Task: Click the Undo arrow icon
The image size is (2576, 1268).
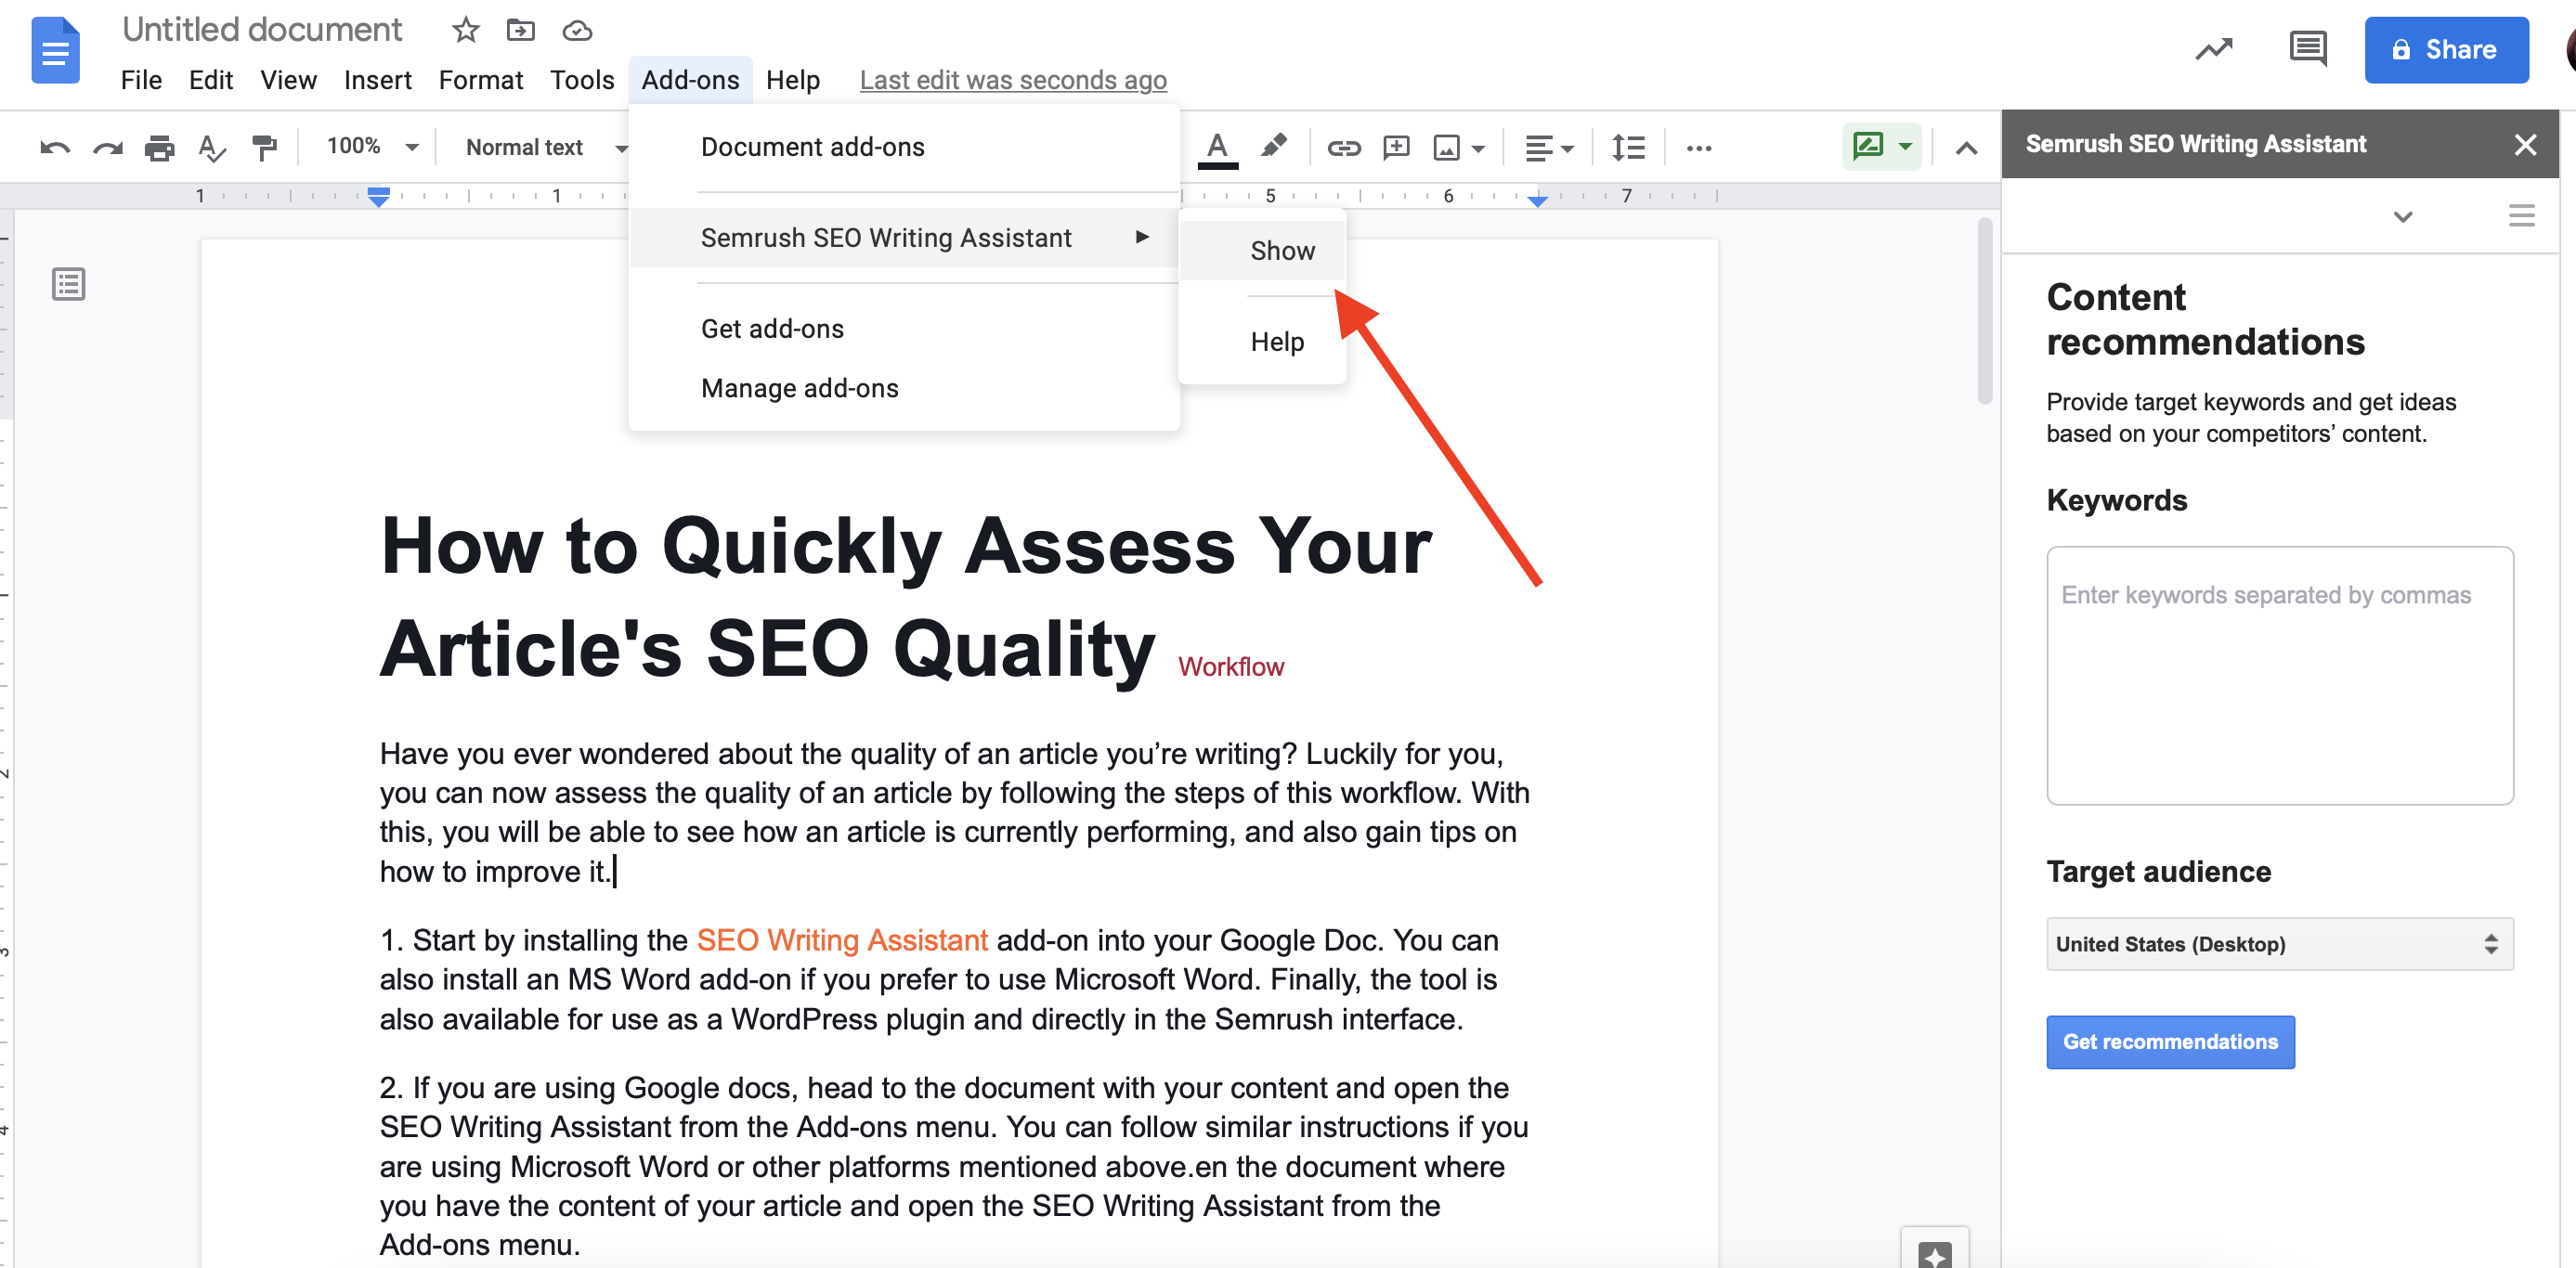Action: click(55, 148)
